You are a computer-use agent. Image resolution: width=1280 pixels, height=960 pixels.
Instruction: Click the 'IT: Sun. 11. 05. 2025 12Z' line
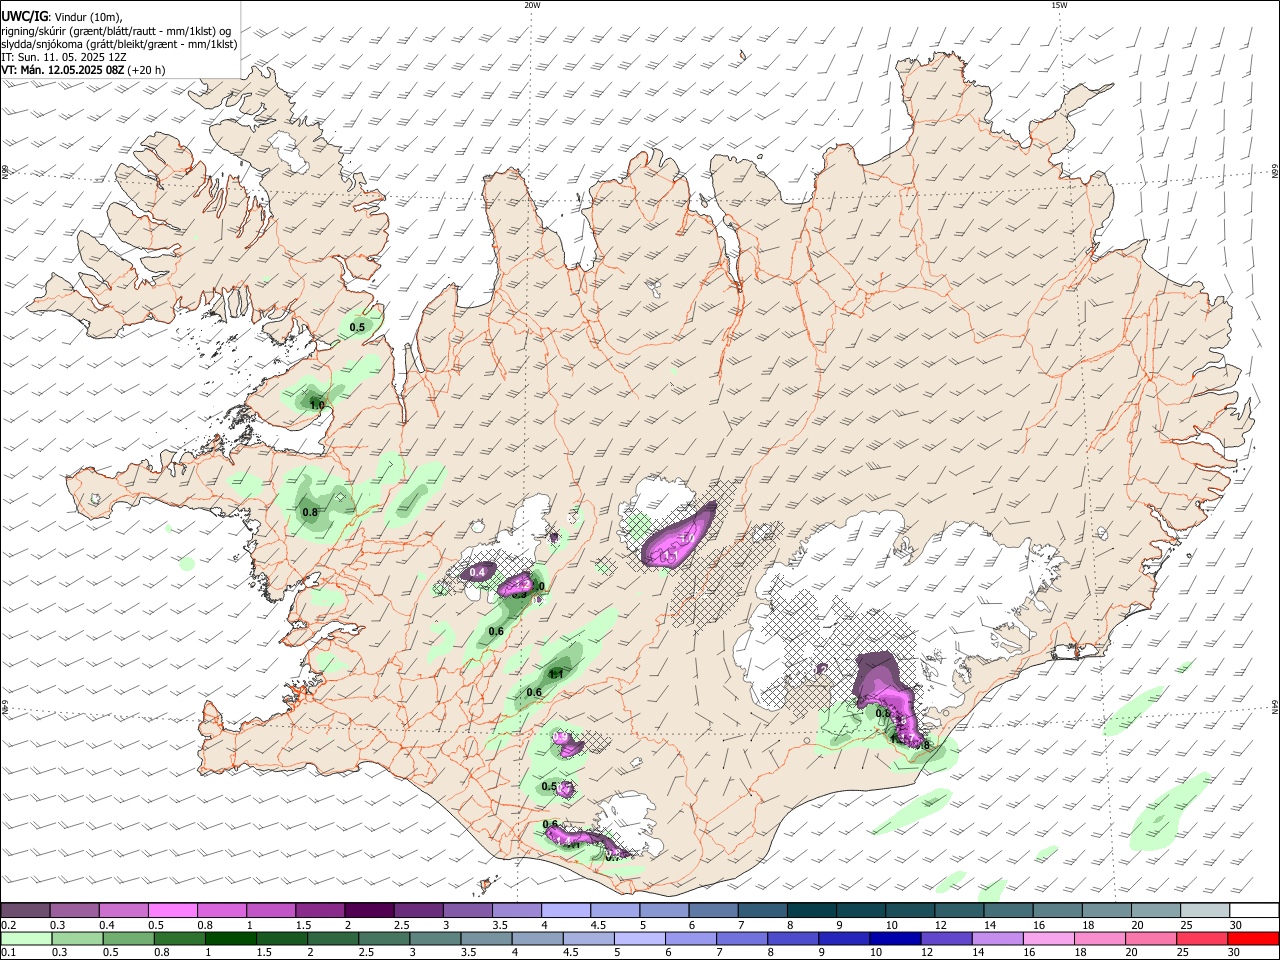64,57
